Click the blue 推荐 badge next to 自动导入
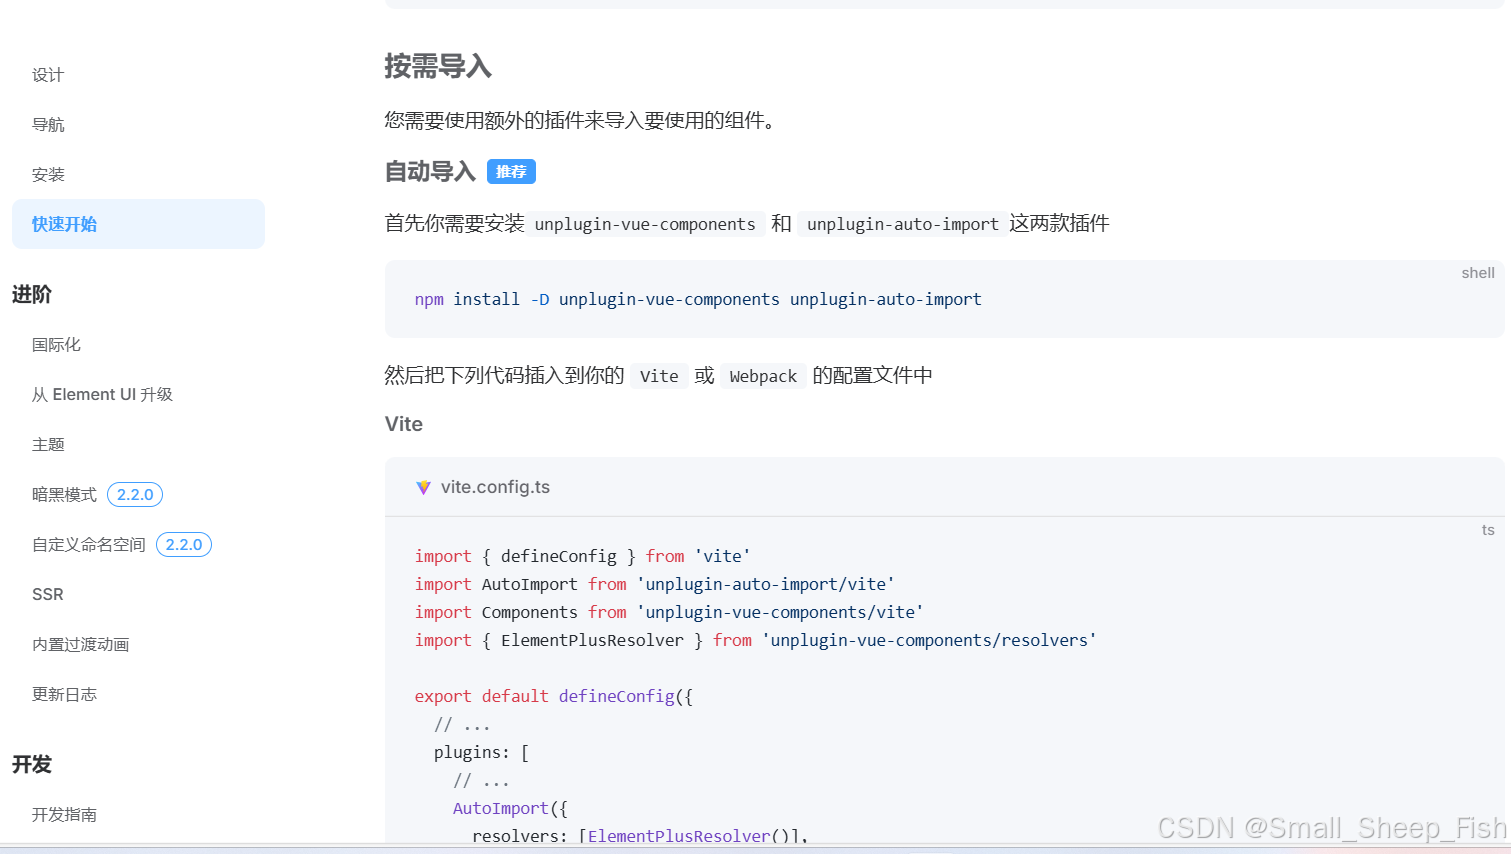1511x854 pixels. pyautogui.click(x=511, y=171)
